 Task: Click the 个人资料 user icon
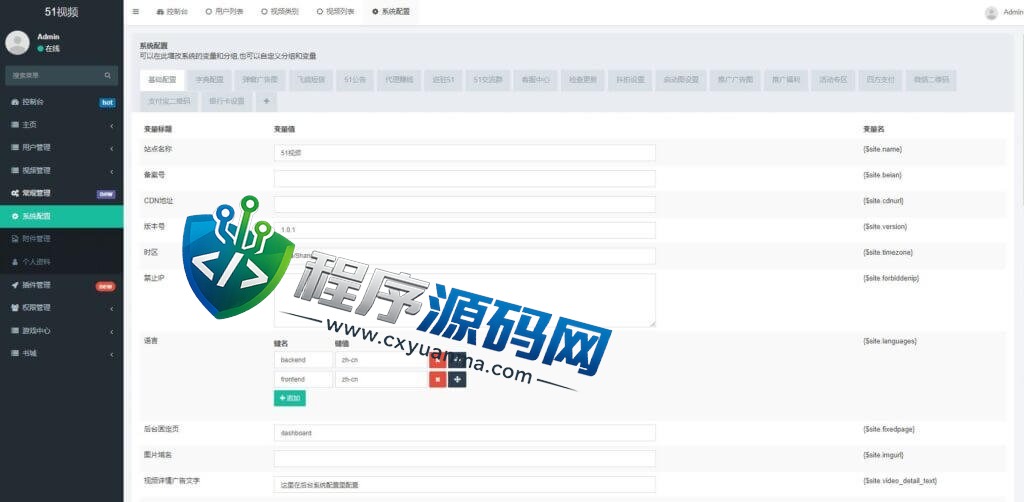pos(15,262)
